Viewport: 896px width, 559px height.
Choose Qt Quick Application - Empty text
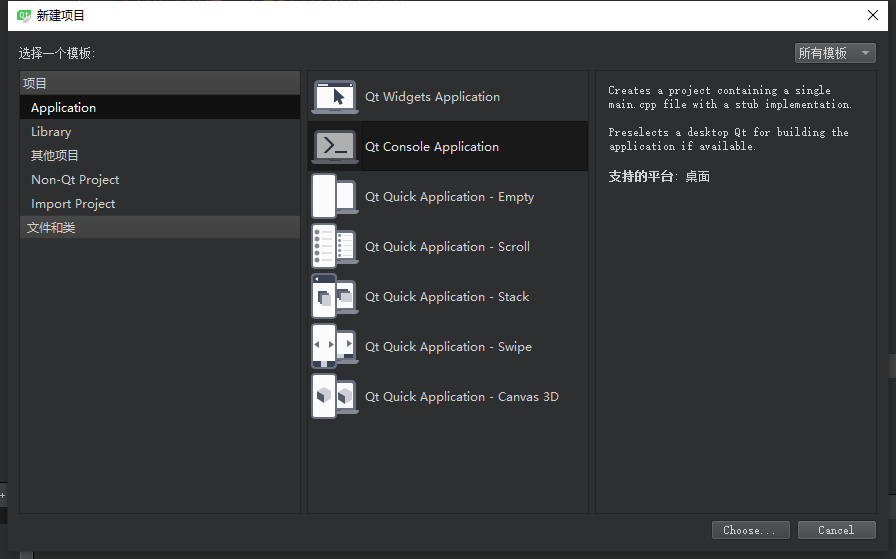tap(449, 197)
